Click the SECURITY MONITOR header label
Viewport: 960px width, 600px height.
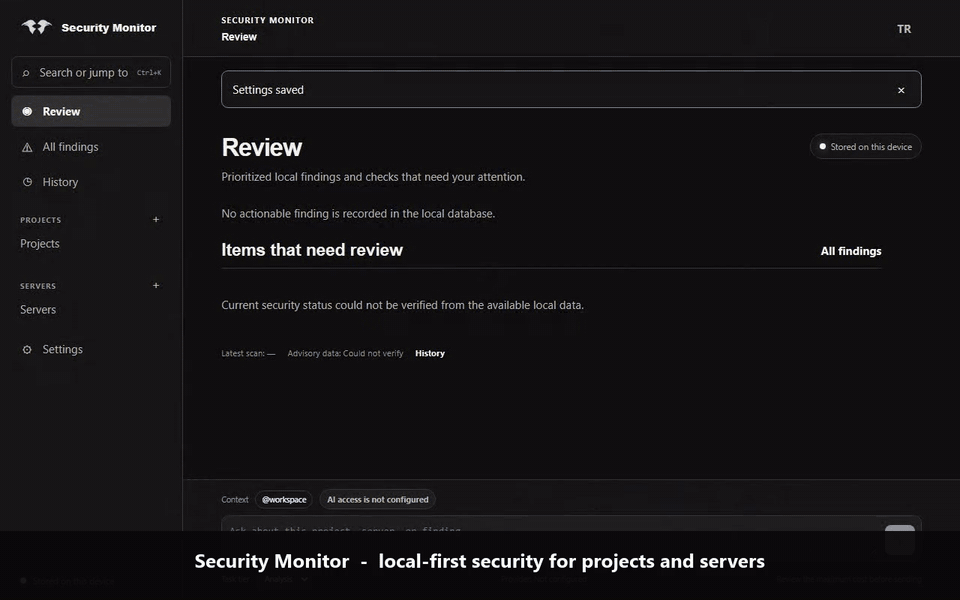click(268, 20)
